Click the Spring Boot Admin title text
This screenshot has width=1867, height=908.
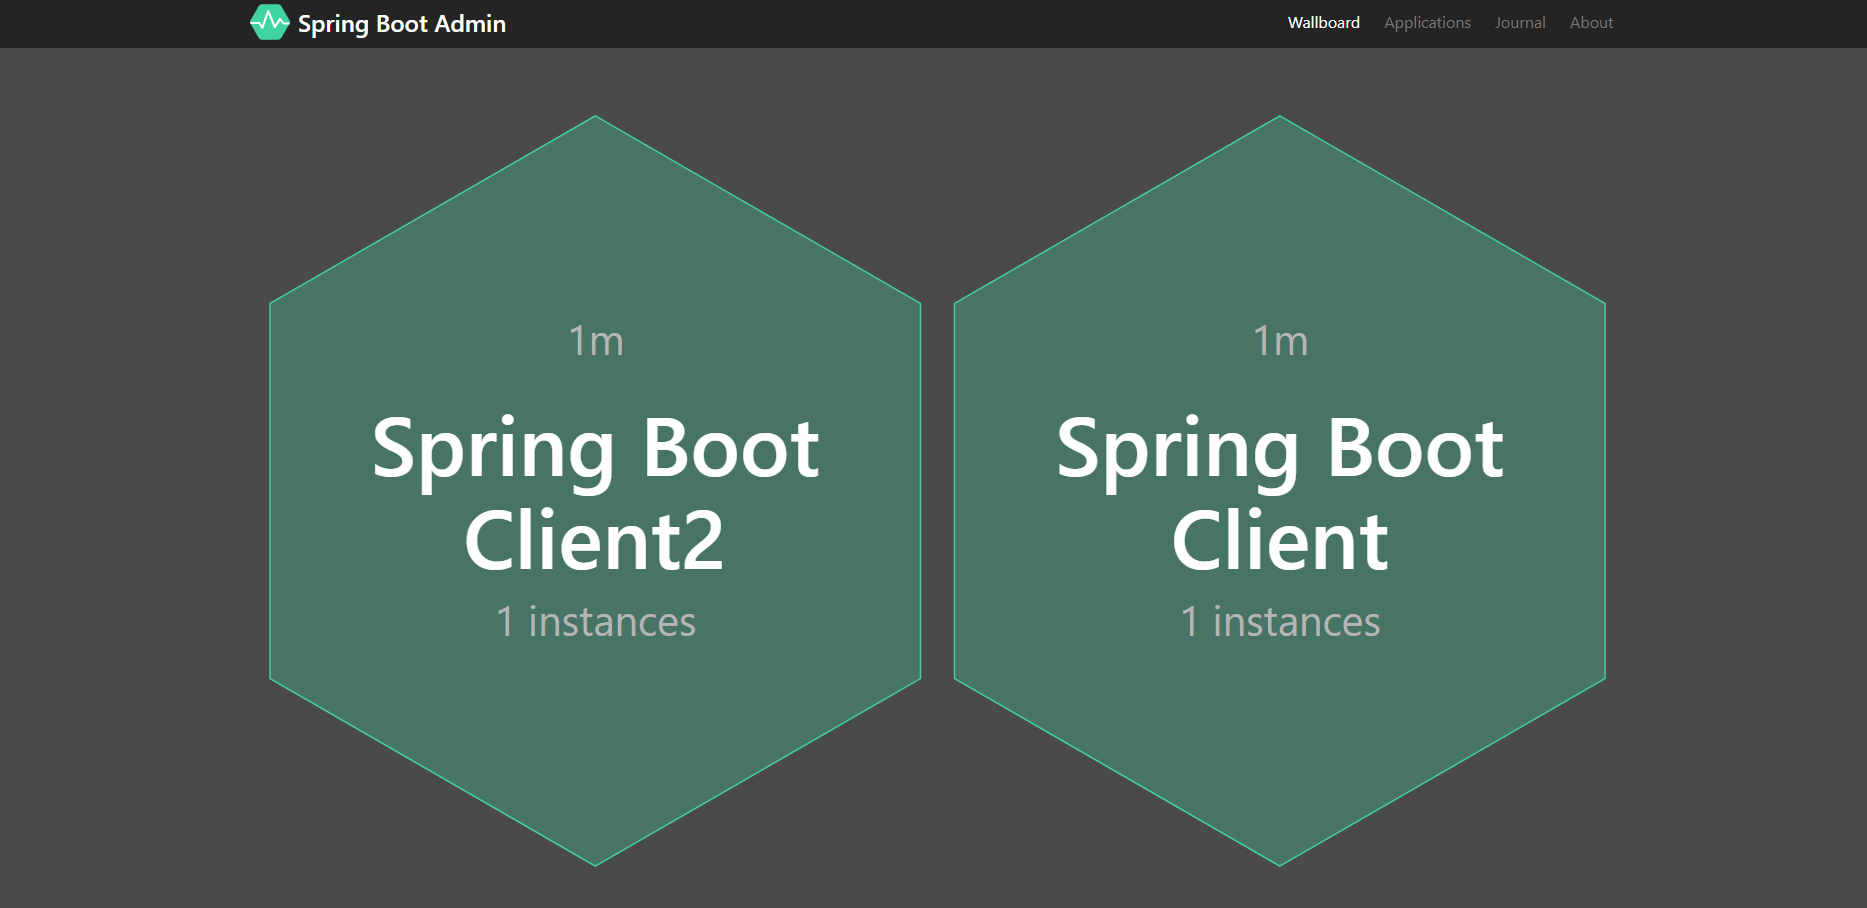point(401,23)
